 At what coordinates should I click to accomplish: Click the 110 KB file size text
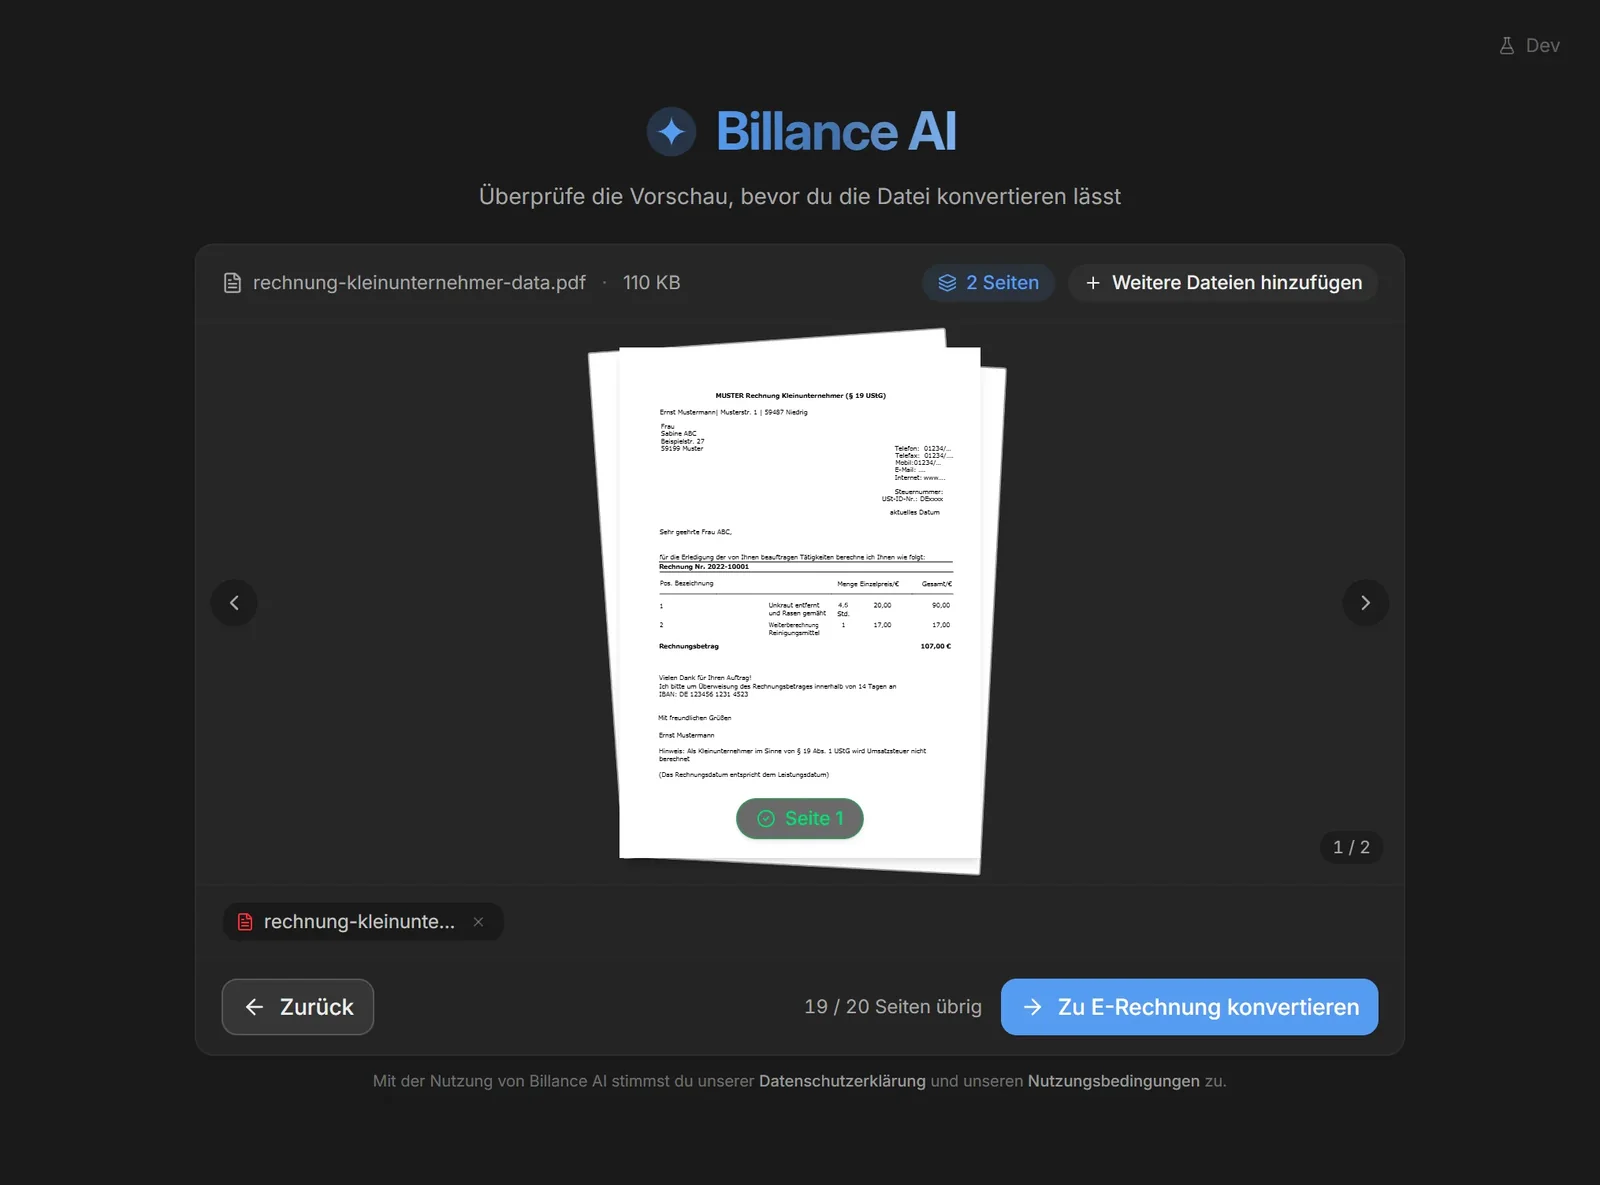(651, 283)
